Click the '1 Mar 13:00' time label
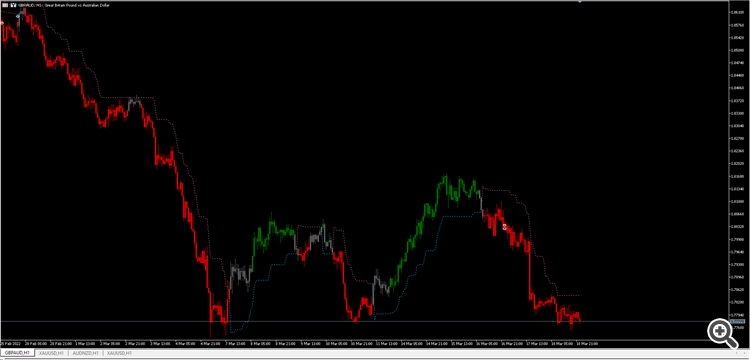This screenshot has width=750, height=360. click(85, 344)
